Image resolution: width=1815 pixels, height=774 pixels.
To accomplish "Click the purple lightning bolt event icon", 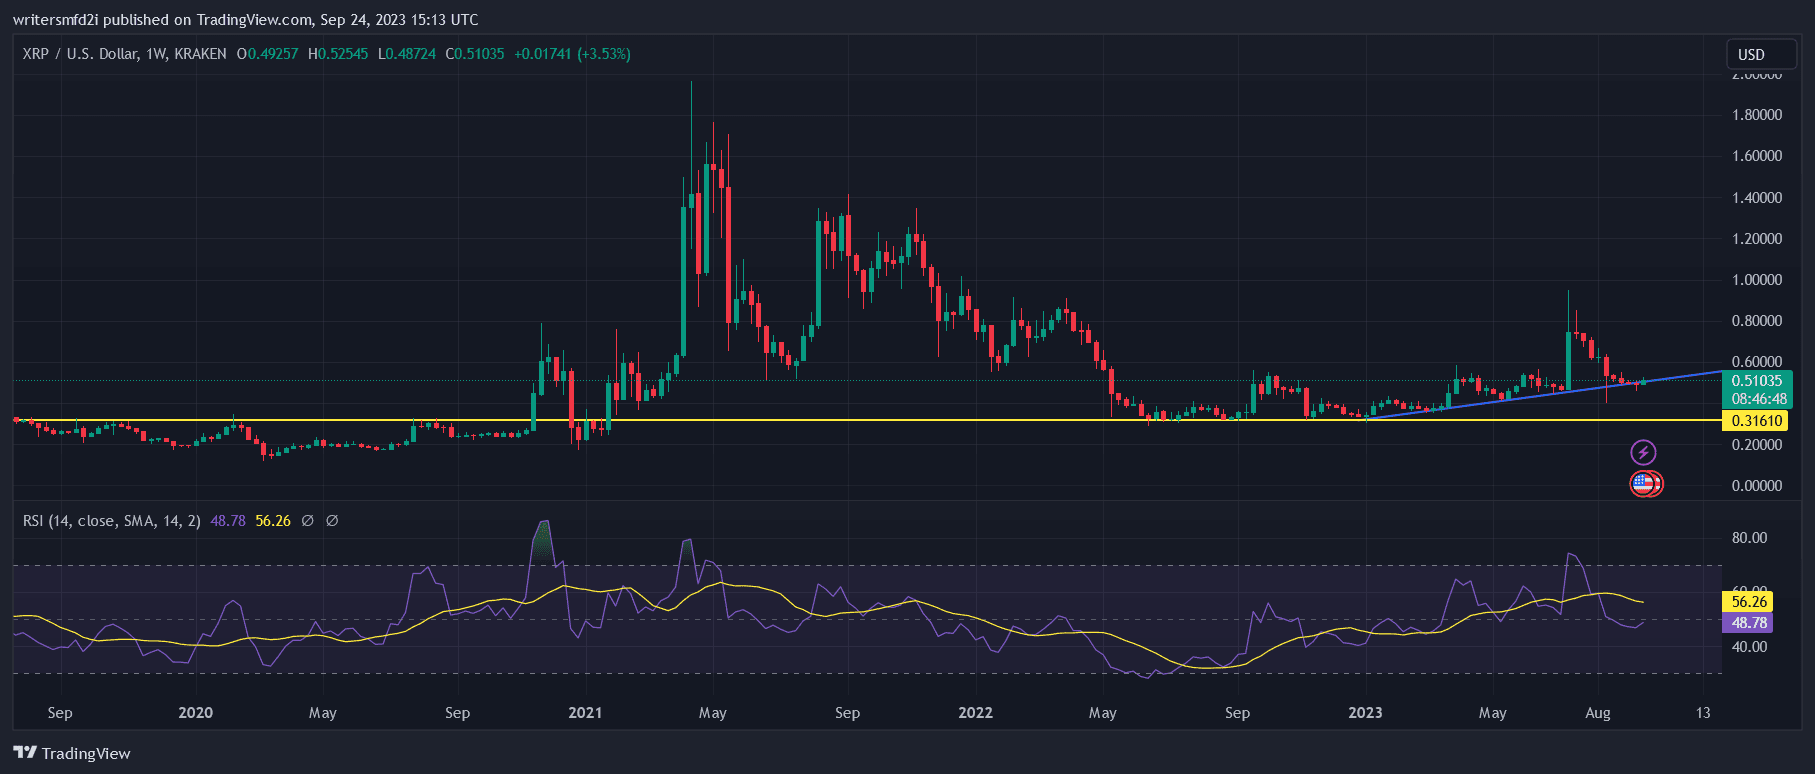I will tap(1643, 453).
